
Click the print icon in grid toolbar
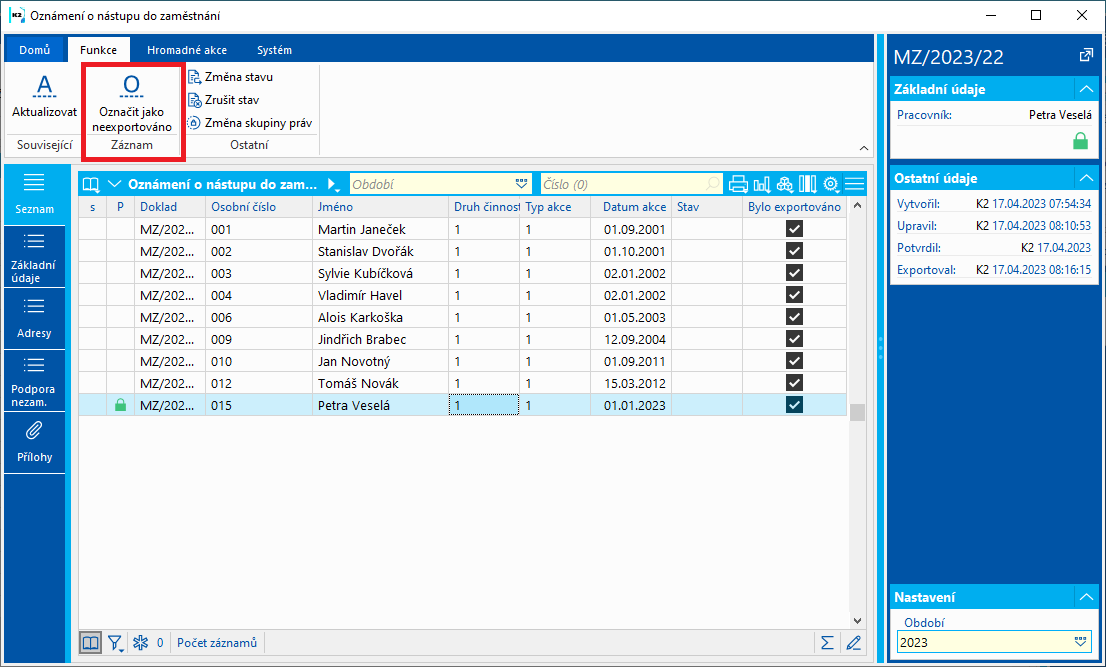[x=738, y=185]
